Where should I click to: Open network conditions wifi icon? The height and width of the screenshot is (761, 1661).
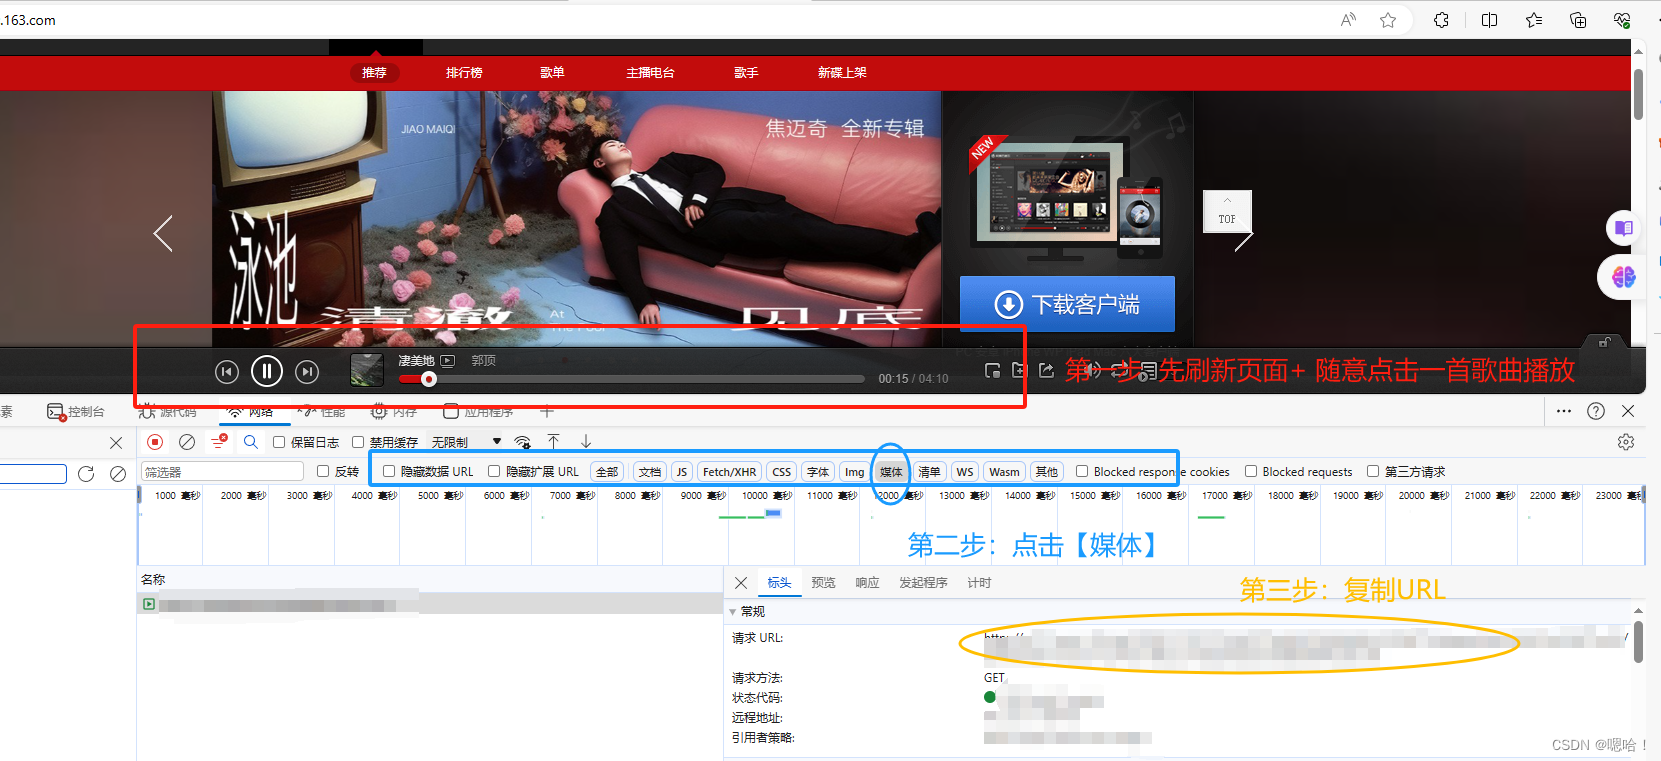coord(522,442)
